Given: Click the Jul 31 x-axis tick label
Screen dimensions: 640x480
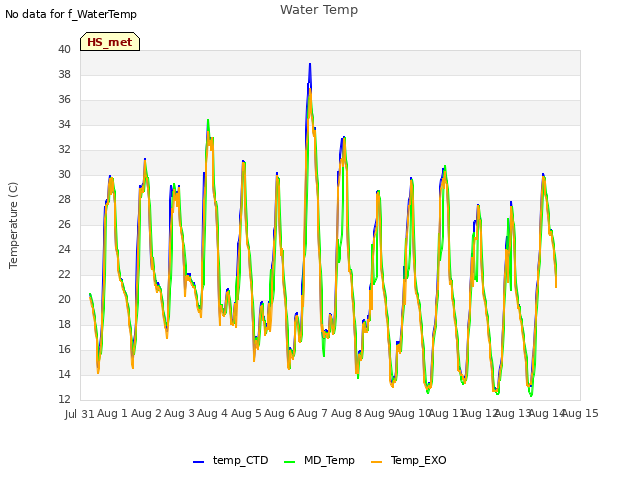Looking at the screenshot, I should [80, 414].
